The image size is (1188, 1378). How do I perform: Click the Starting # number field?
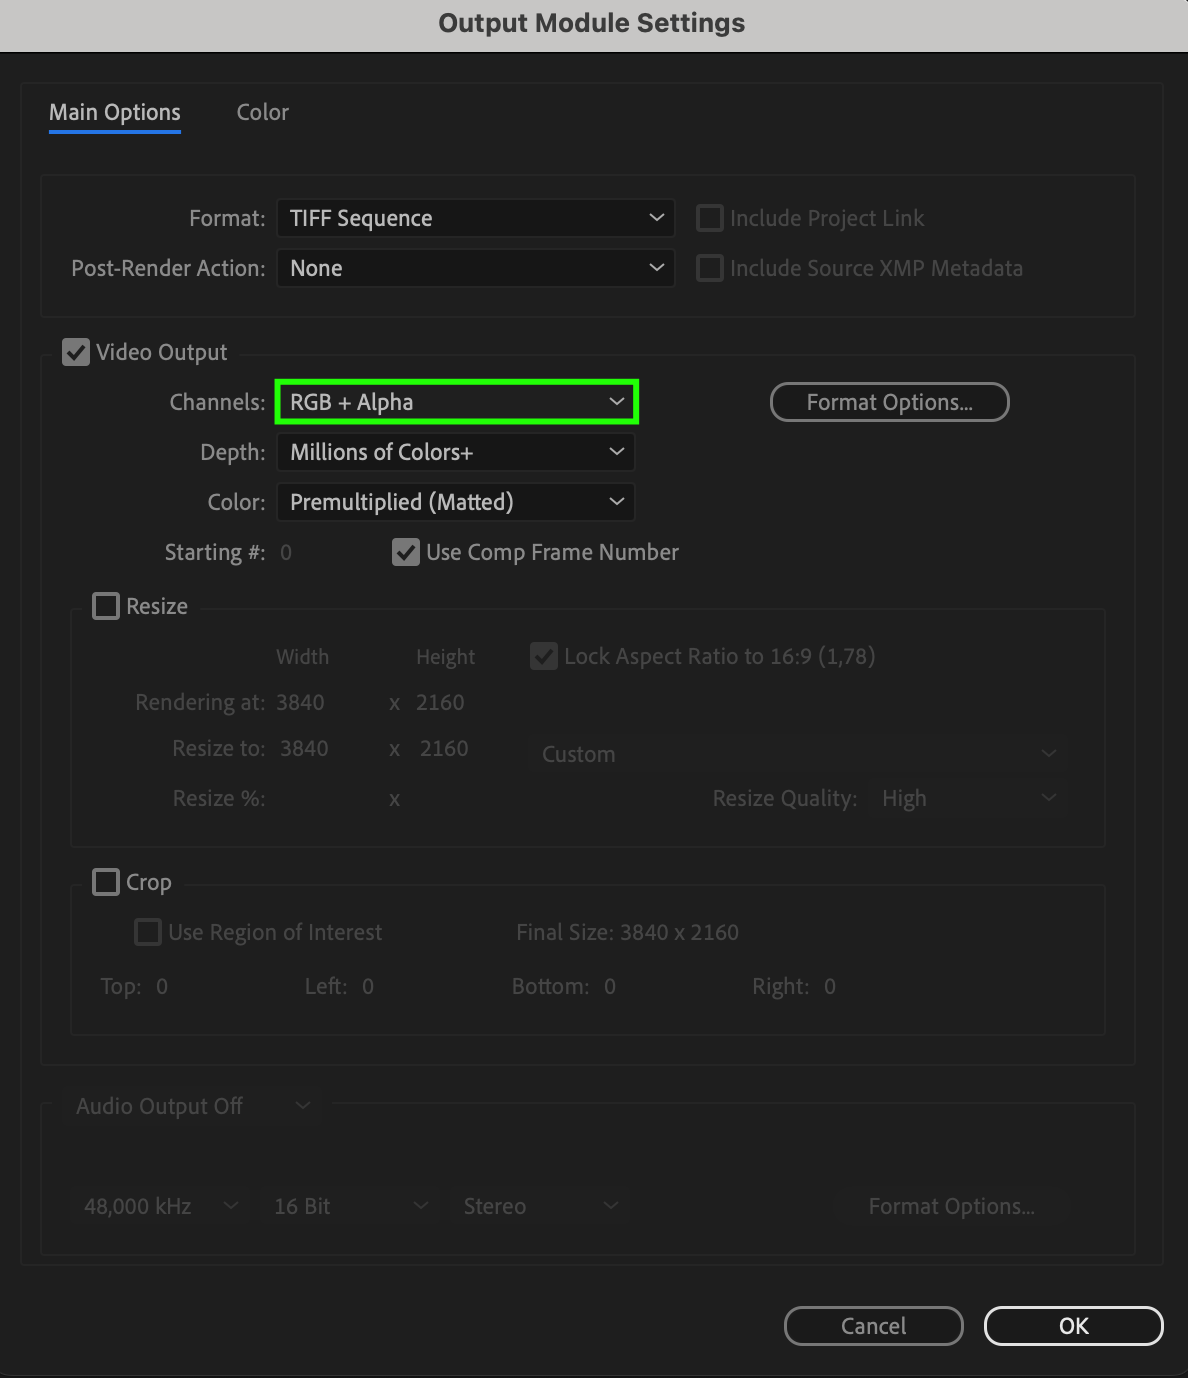286,552
